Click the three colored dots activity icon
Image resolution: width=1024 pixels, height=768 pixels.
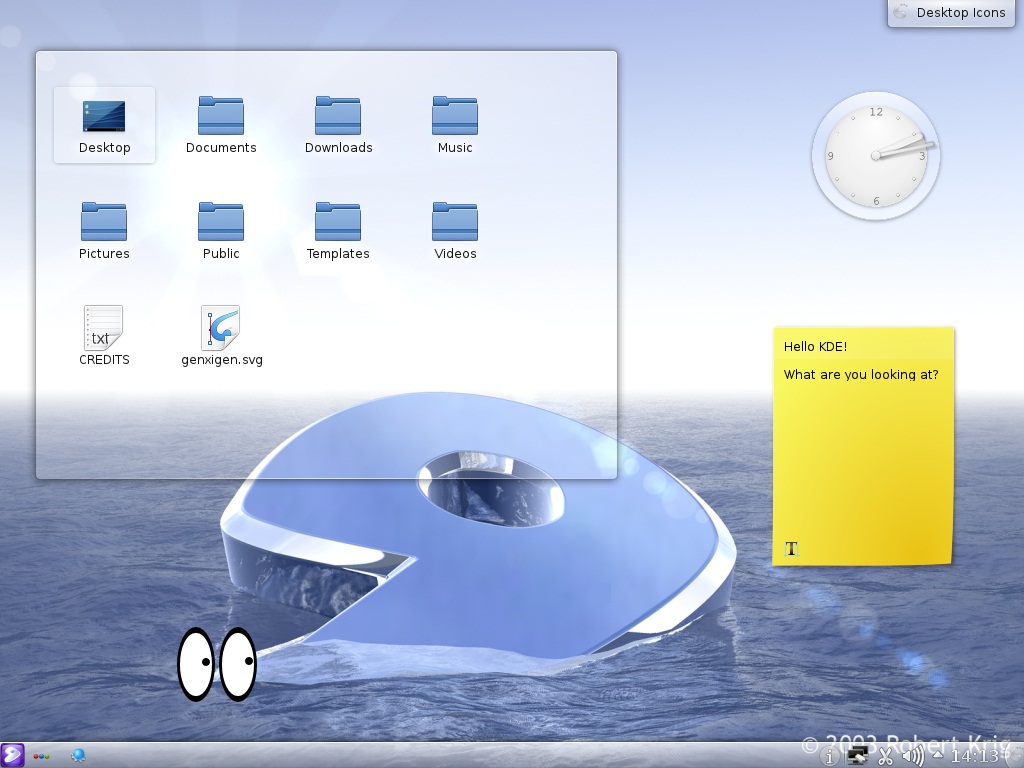[41, 756]
